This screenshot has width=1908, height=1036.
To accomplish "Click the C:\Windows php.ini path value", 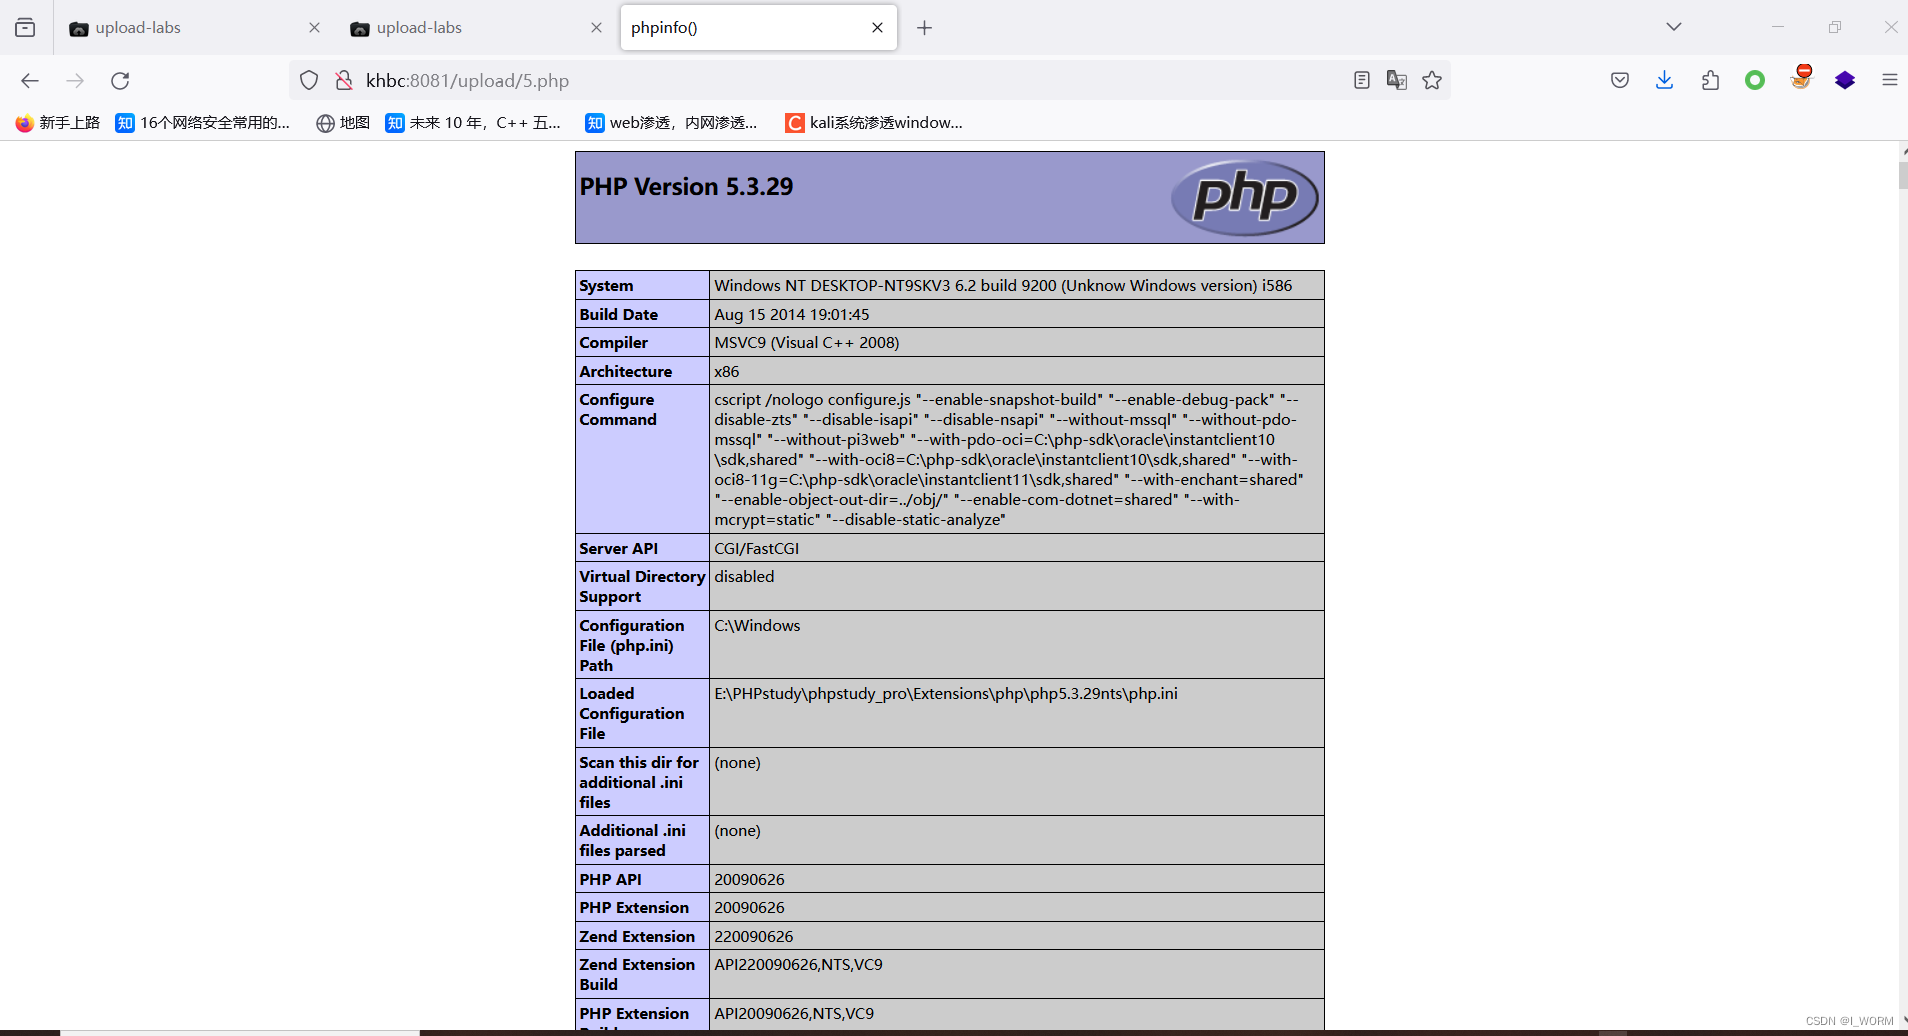I will pyautogui.click(x=757, y=626).
